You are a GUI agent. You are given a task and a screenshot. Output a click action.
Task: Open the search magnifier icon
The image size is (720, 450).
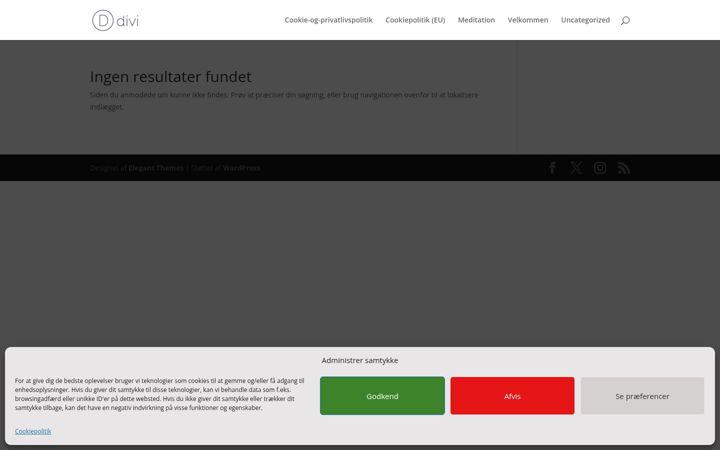click(625, 20)
